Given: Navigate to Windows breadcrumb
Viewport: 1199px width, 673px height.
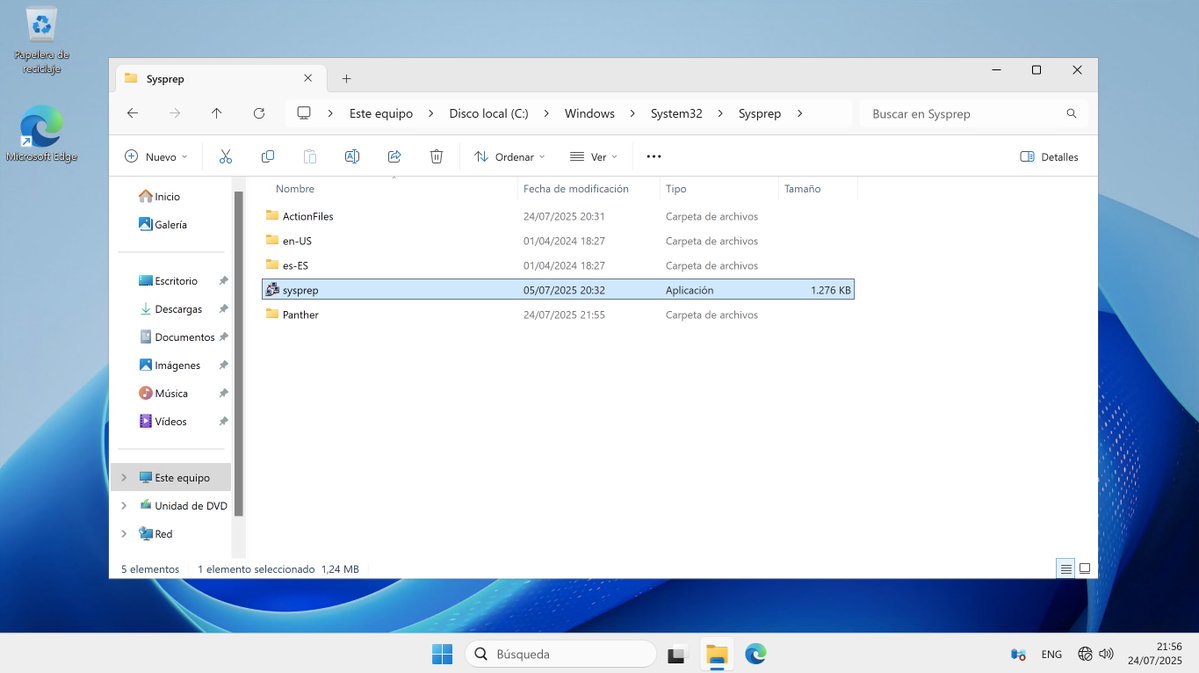Looking at the screenshot, I should point(590,113).
